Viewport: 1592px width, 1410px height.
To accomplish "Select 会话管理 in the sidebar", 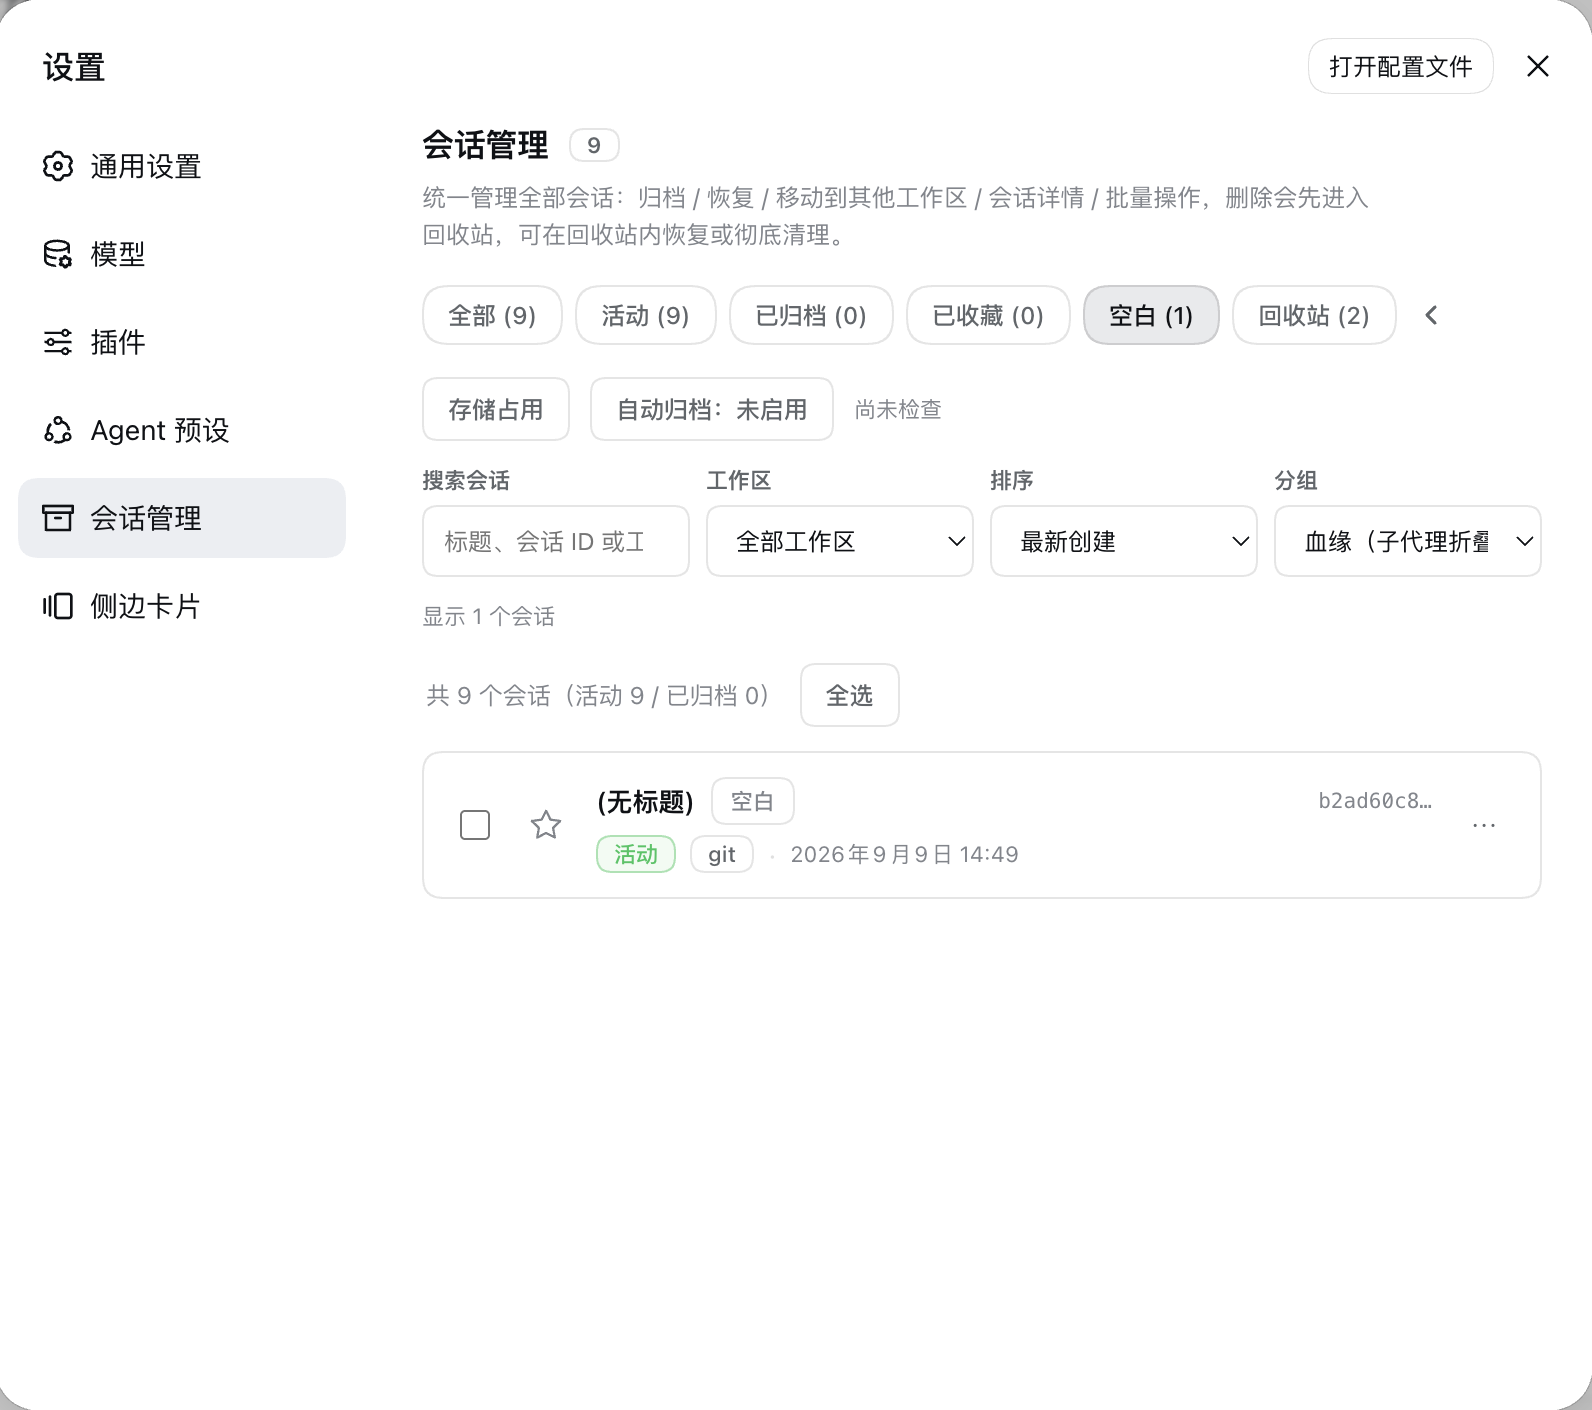I will (182, 518).
